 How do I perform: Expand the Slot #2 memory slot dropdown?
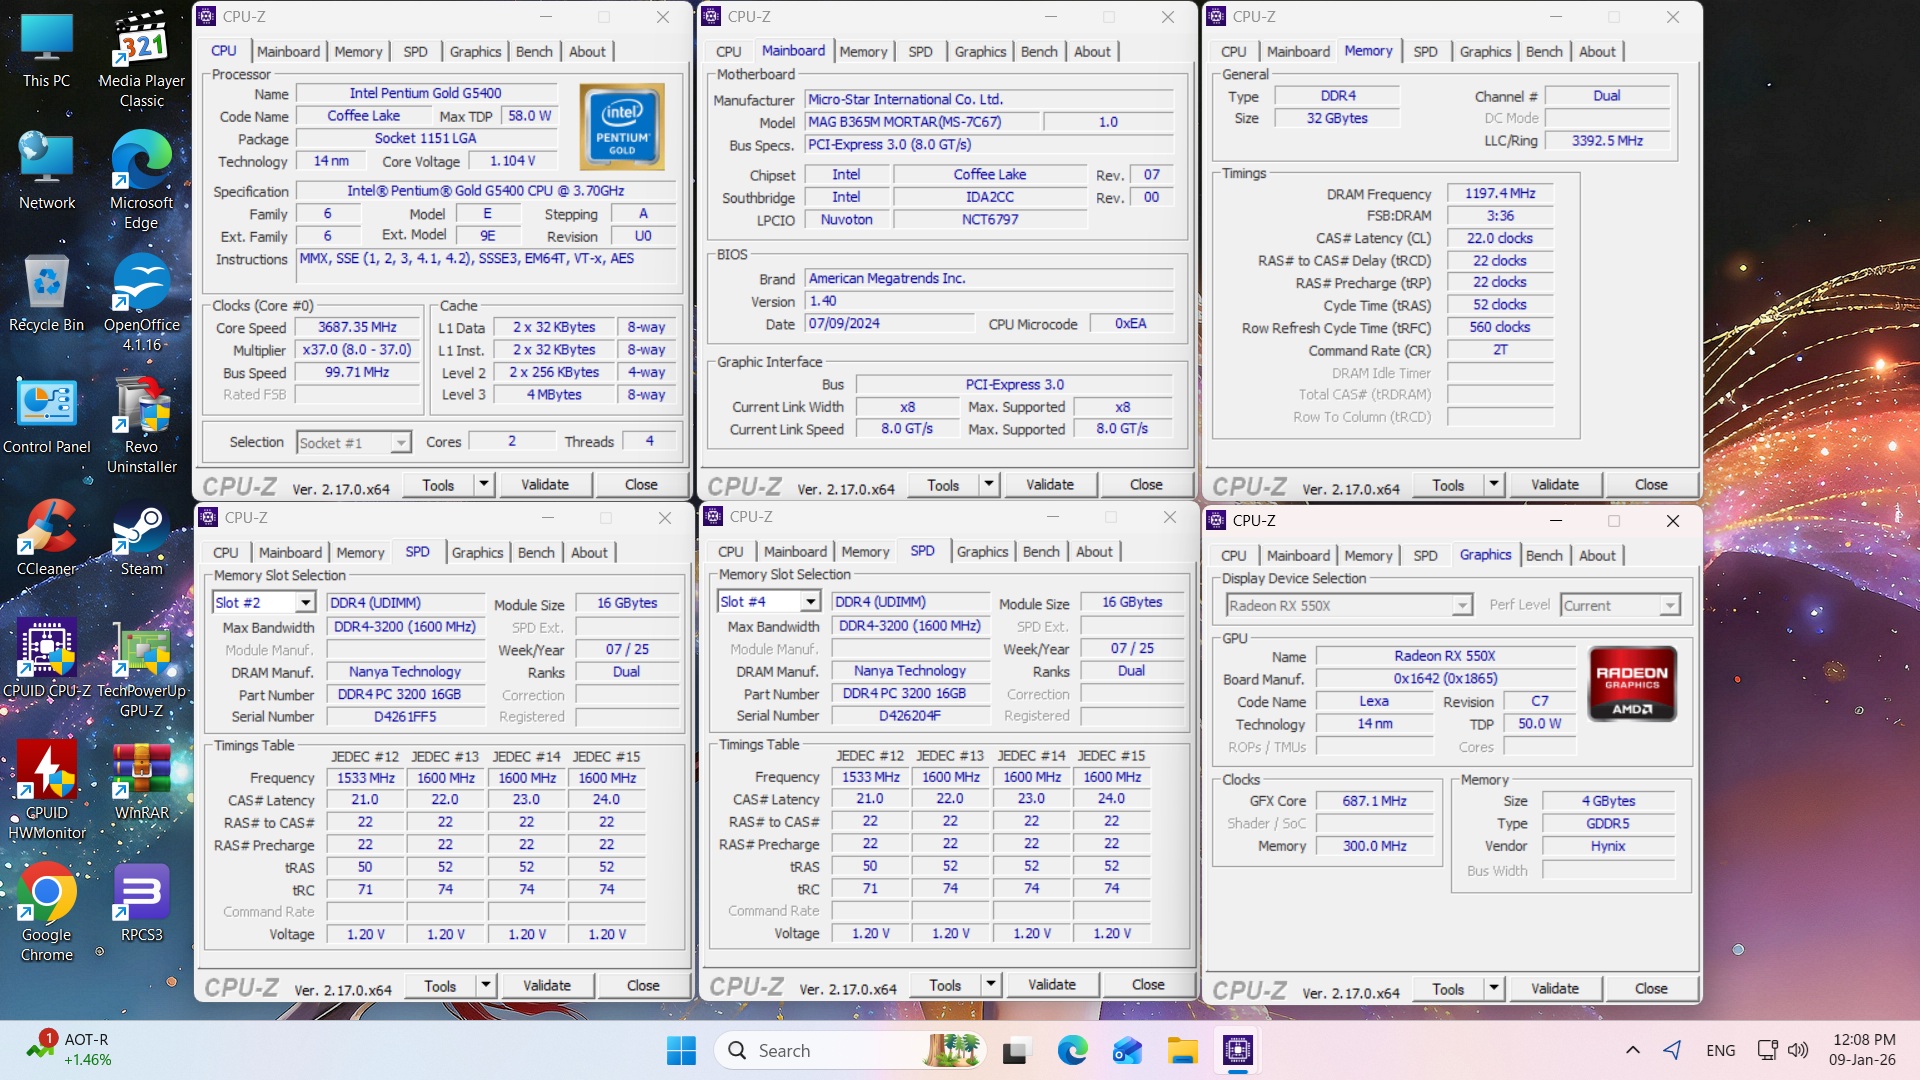[305, 603]
